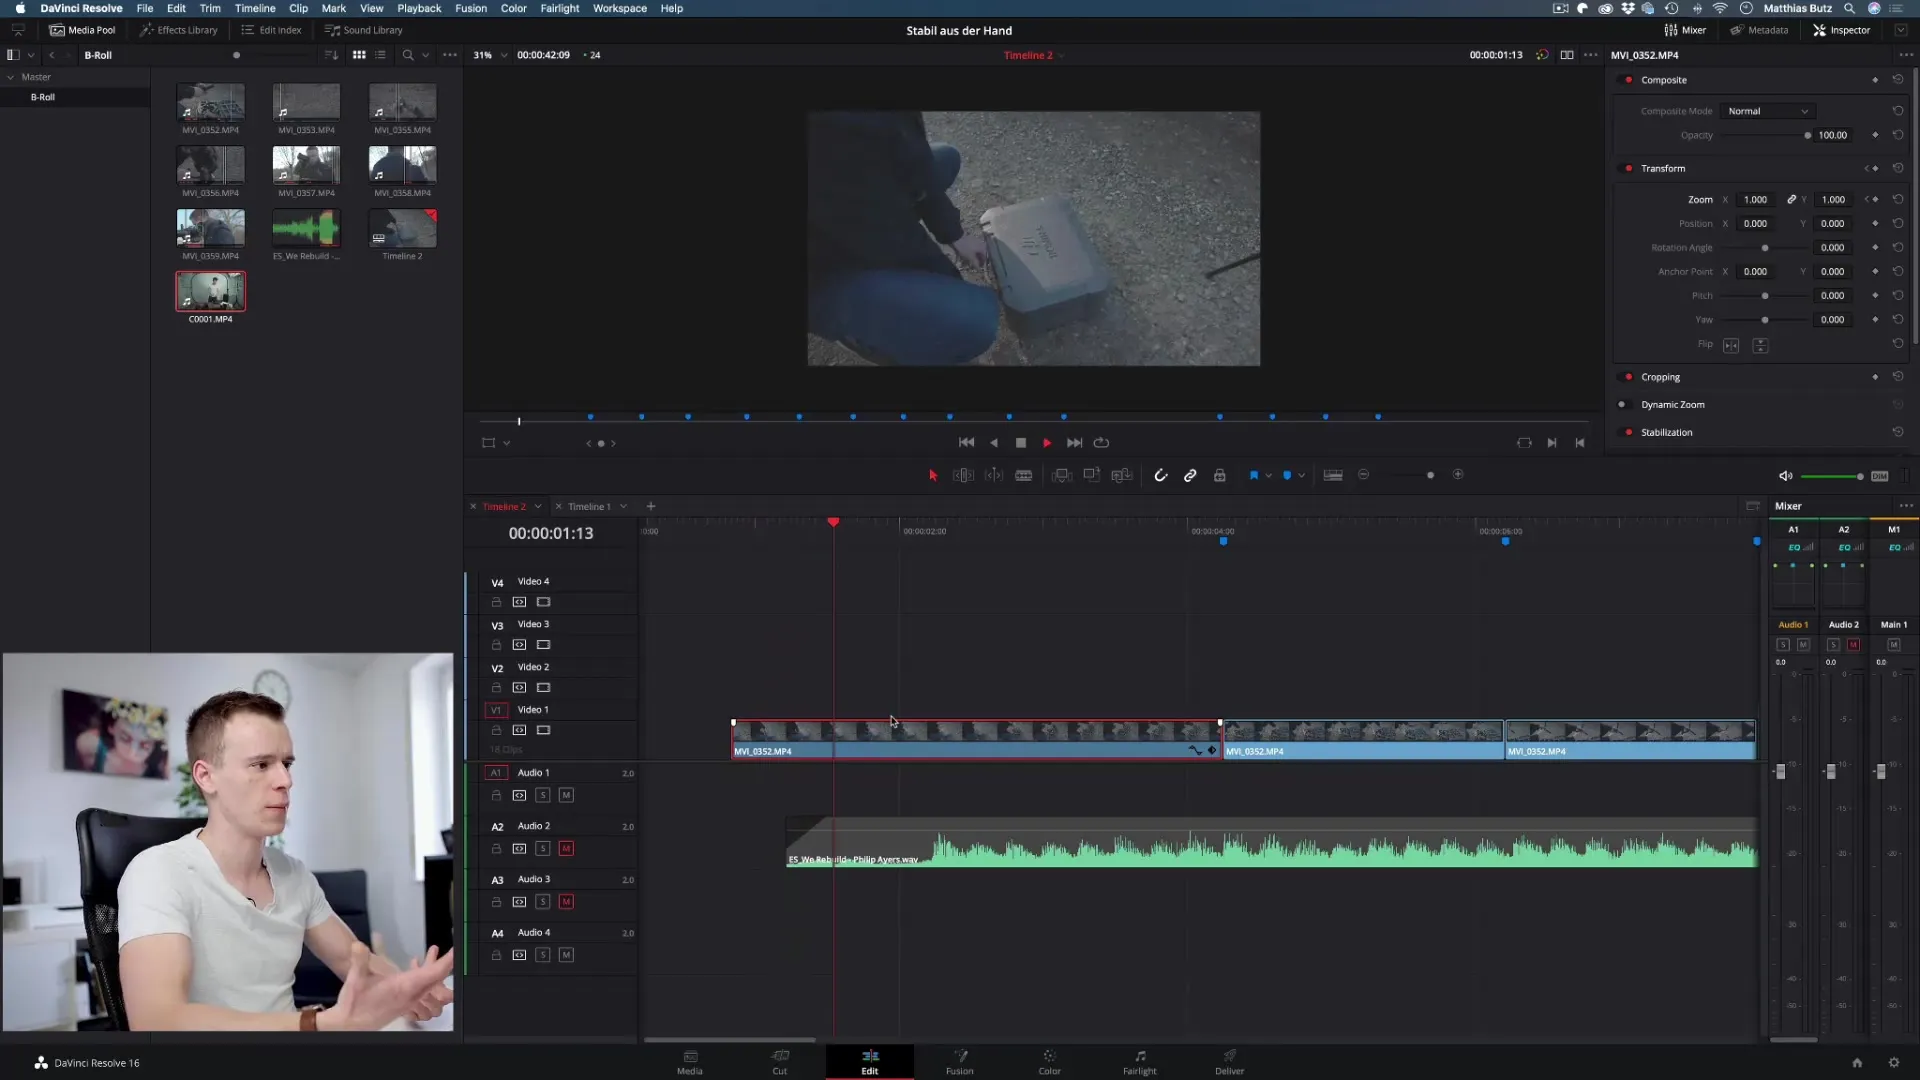
Task: Click the Go to Last Frame button
Action: coord(1074,443)
